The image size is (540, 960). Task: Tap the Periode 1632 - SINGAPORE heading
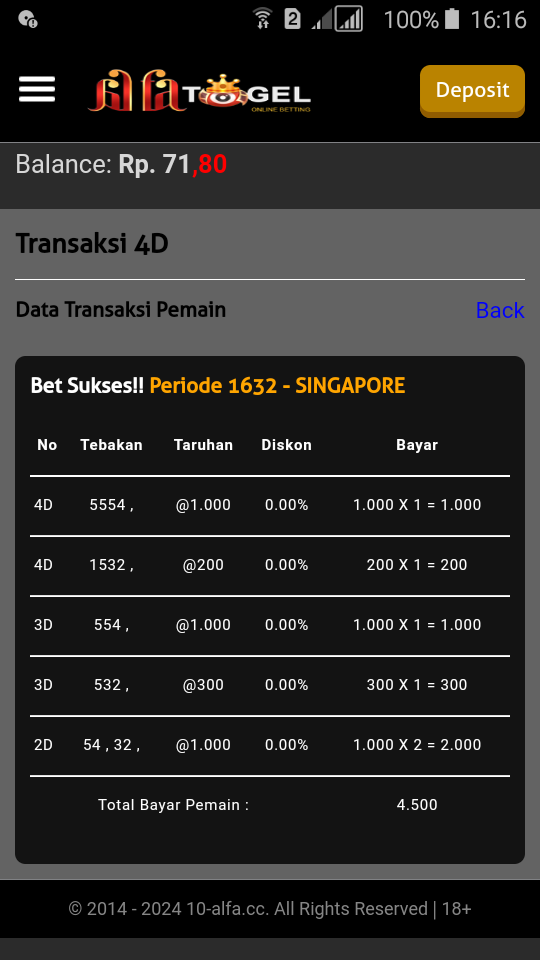coord(277,386)
